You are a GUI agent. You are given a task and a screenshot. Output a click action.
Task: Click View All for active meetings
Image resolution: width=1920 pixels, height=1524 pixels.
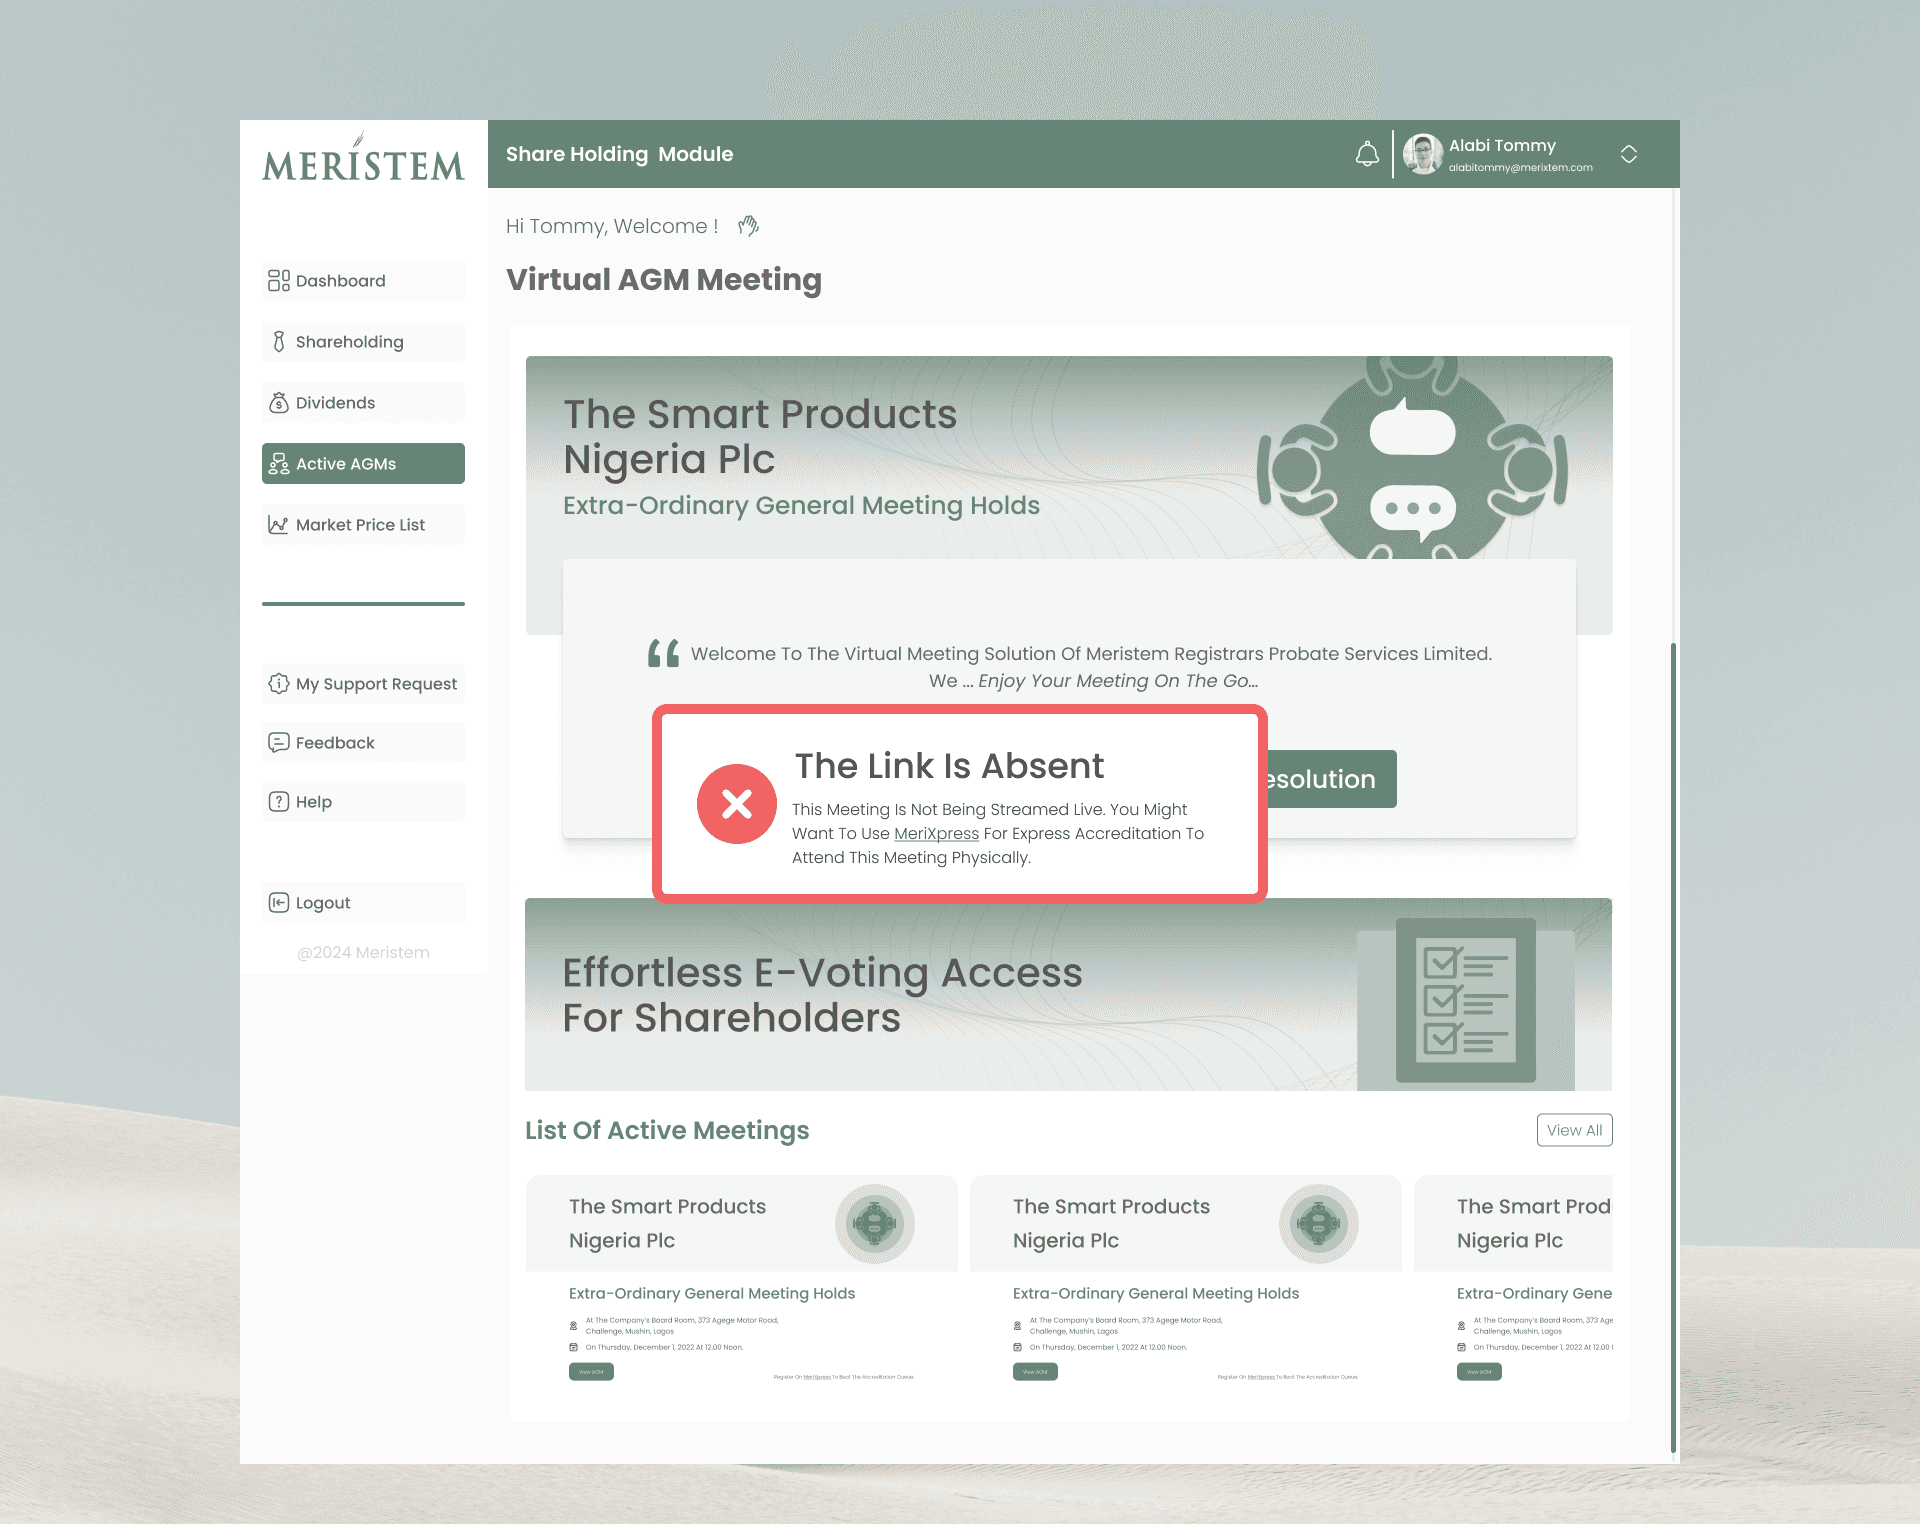tap(1574, 1130)
